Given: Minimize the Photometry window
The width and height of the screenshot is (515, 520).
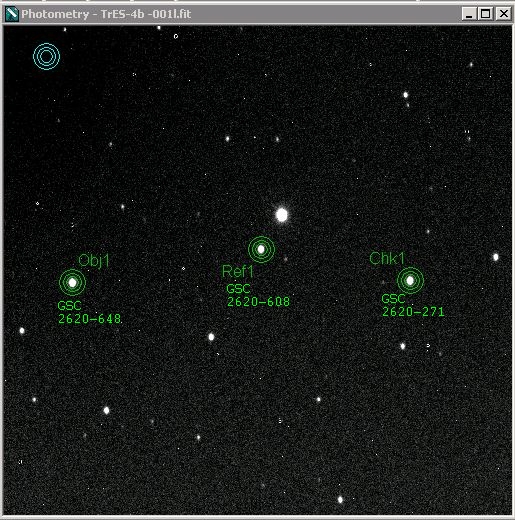Looking at the screenshot, I should coord(469,14).
